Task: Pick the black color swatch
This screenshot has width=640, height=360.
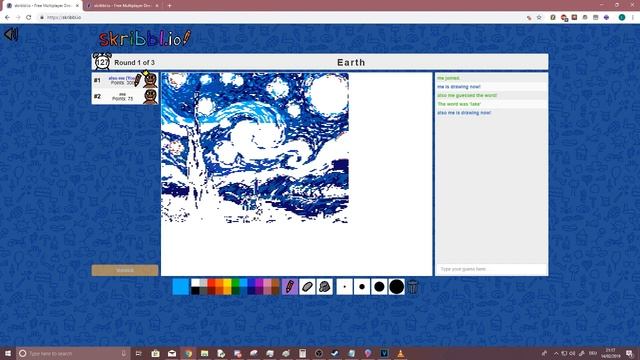Action: (196, 291)
